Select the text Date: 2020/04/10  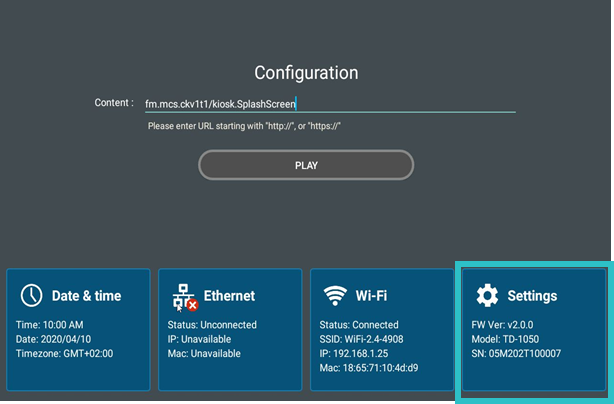coord(53,339)
